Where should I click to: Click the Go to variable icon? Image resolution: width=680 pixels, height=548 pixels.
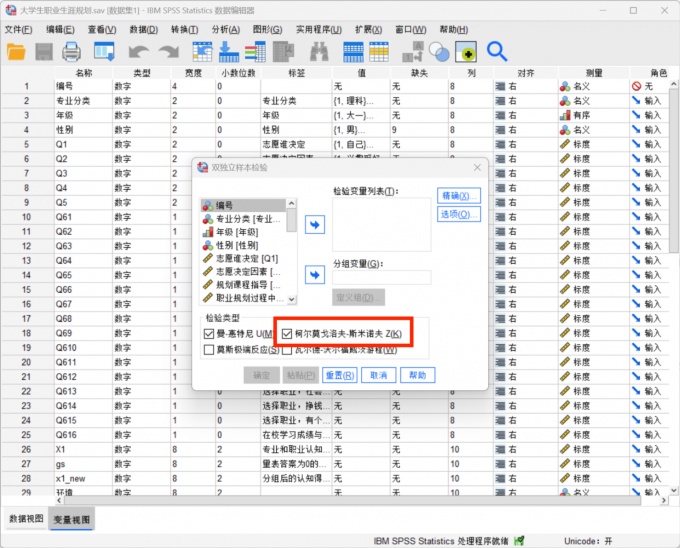[229, 52]
